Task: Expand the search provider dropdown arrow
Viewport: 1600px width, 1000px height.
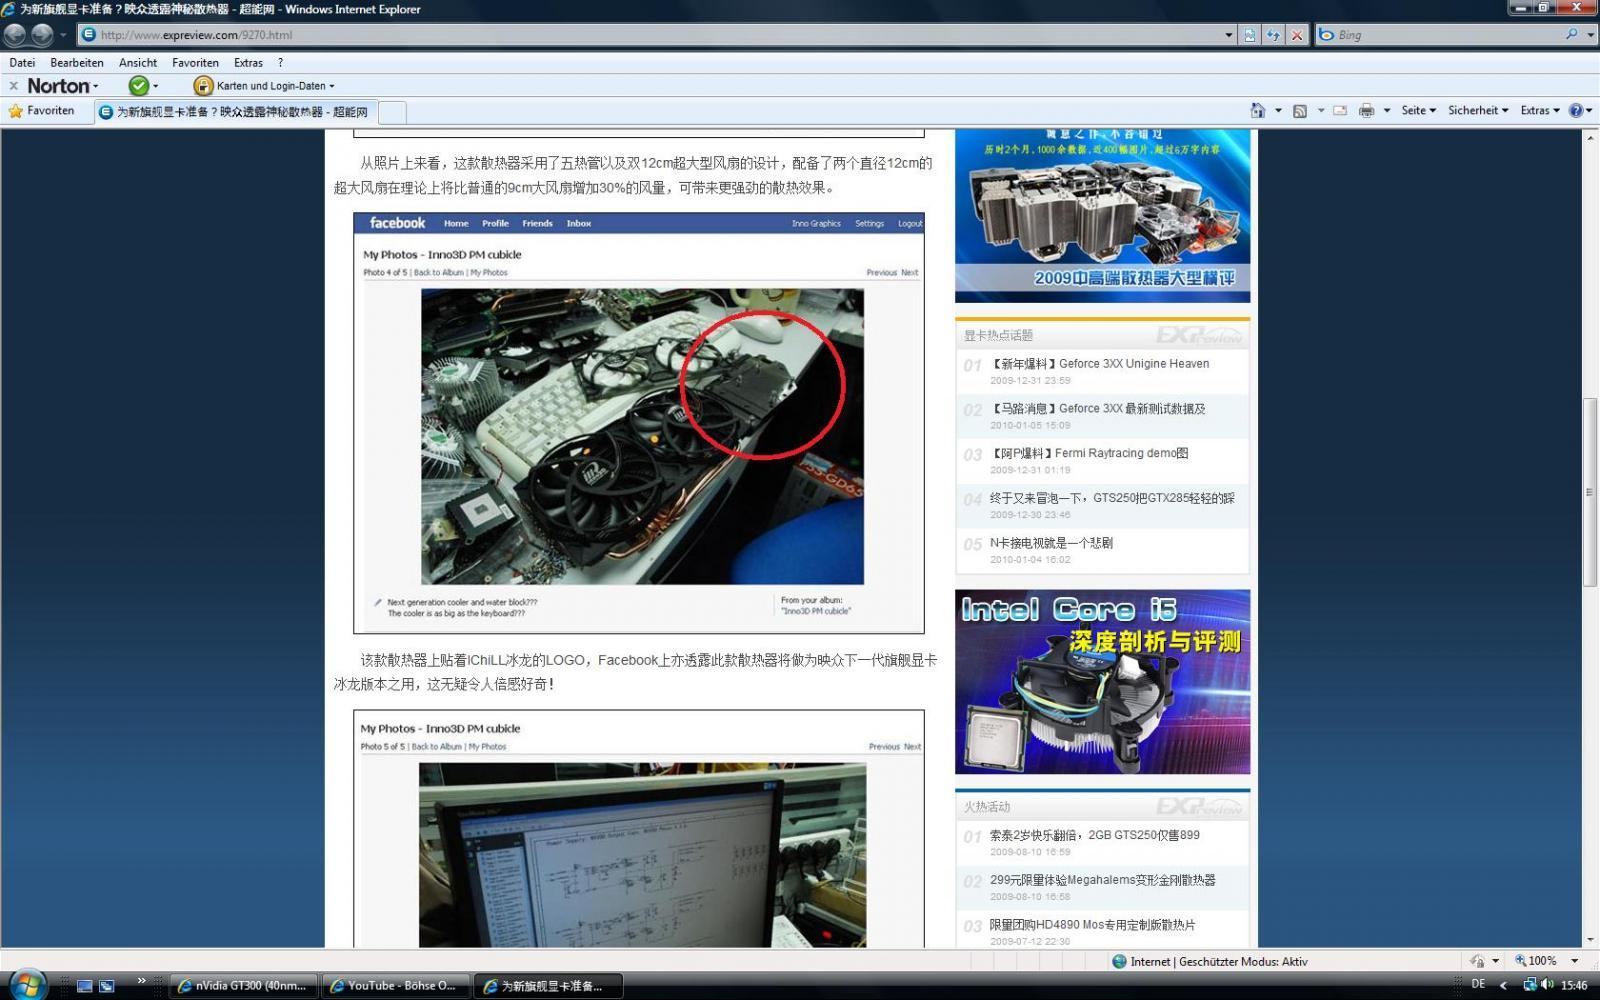Action: [1589, 35]
